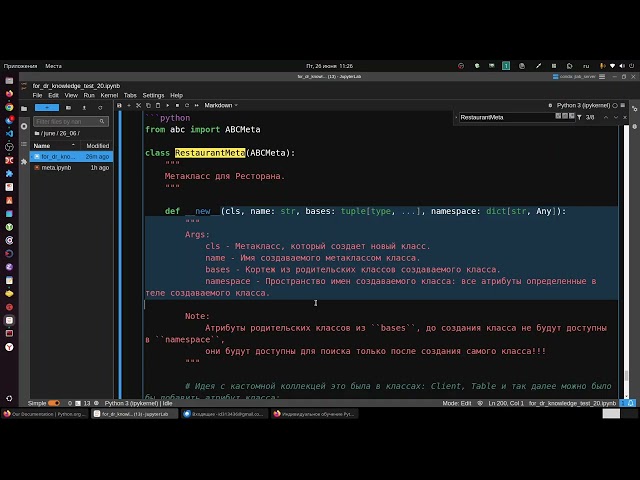640x480 pixels.
Task: Go to next search match
Action: click(x=616, y=118)
